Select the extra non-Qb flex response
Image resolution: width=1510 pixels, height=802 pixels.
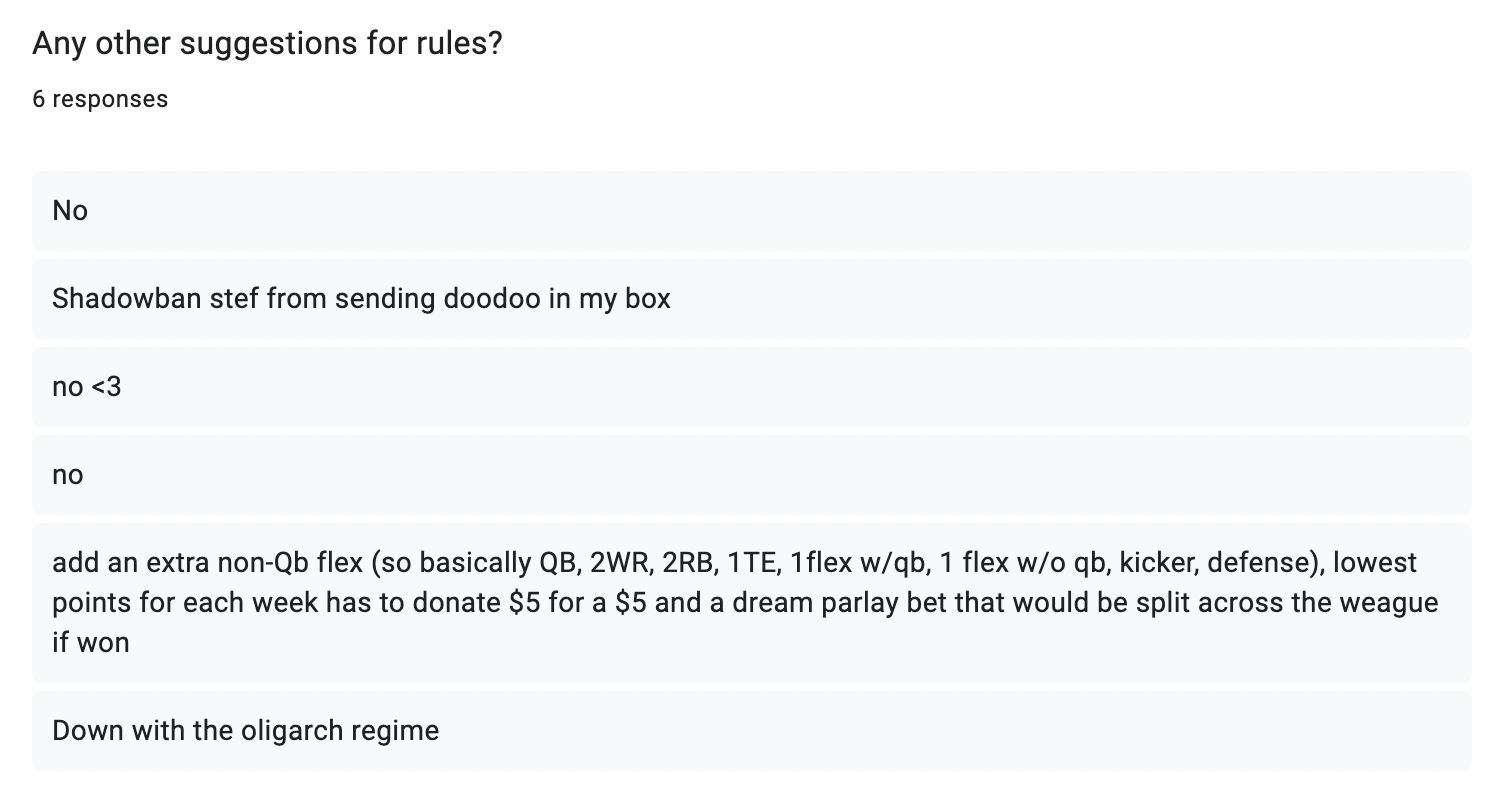pyautogui.click(x=750, y=602)
